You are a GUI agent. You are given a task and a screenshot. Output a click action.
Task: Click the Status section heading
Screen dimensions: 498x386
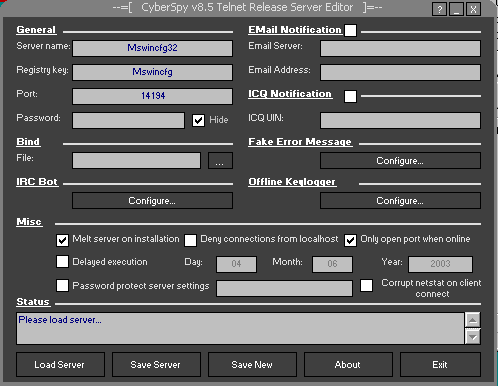coord(33,302)
